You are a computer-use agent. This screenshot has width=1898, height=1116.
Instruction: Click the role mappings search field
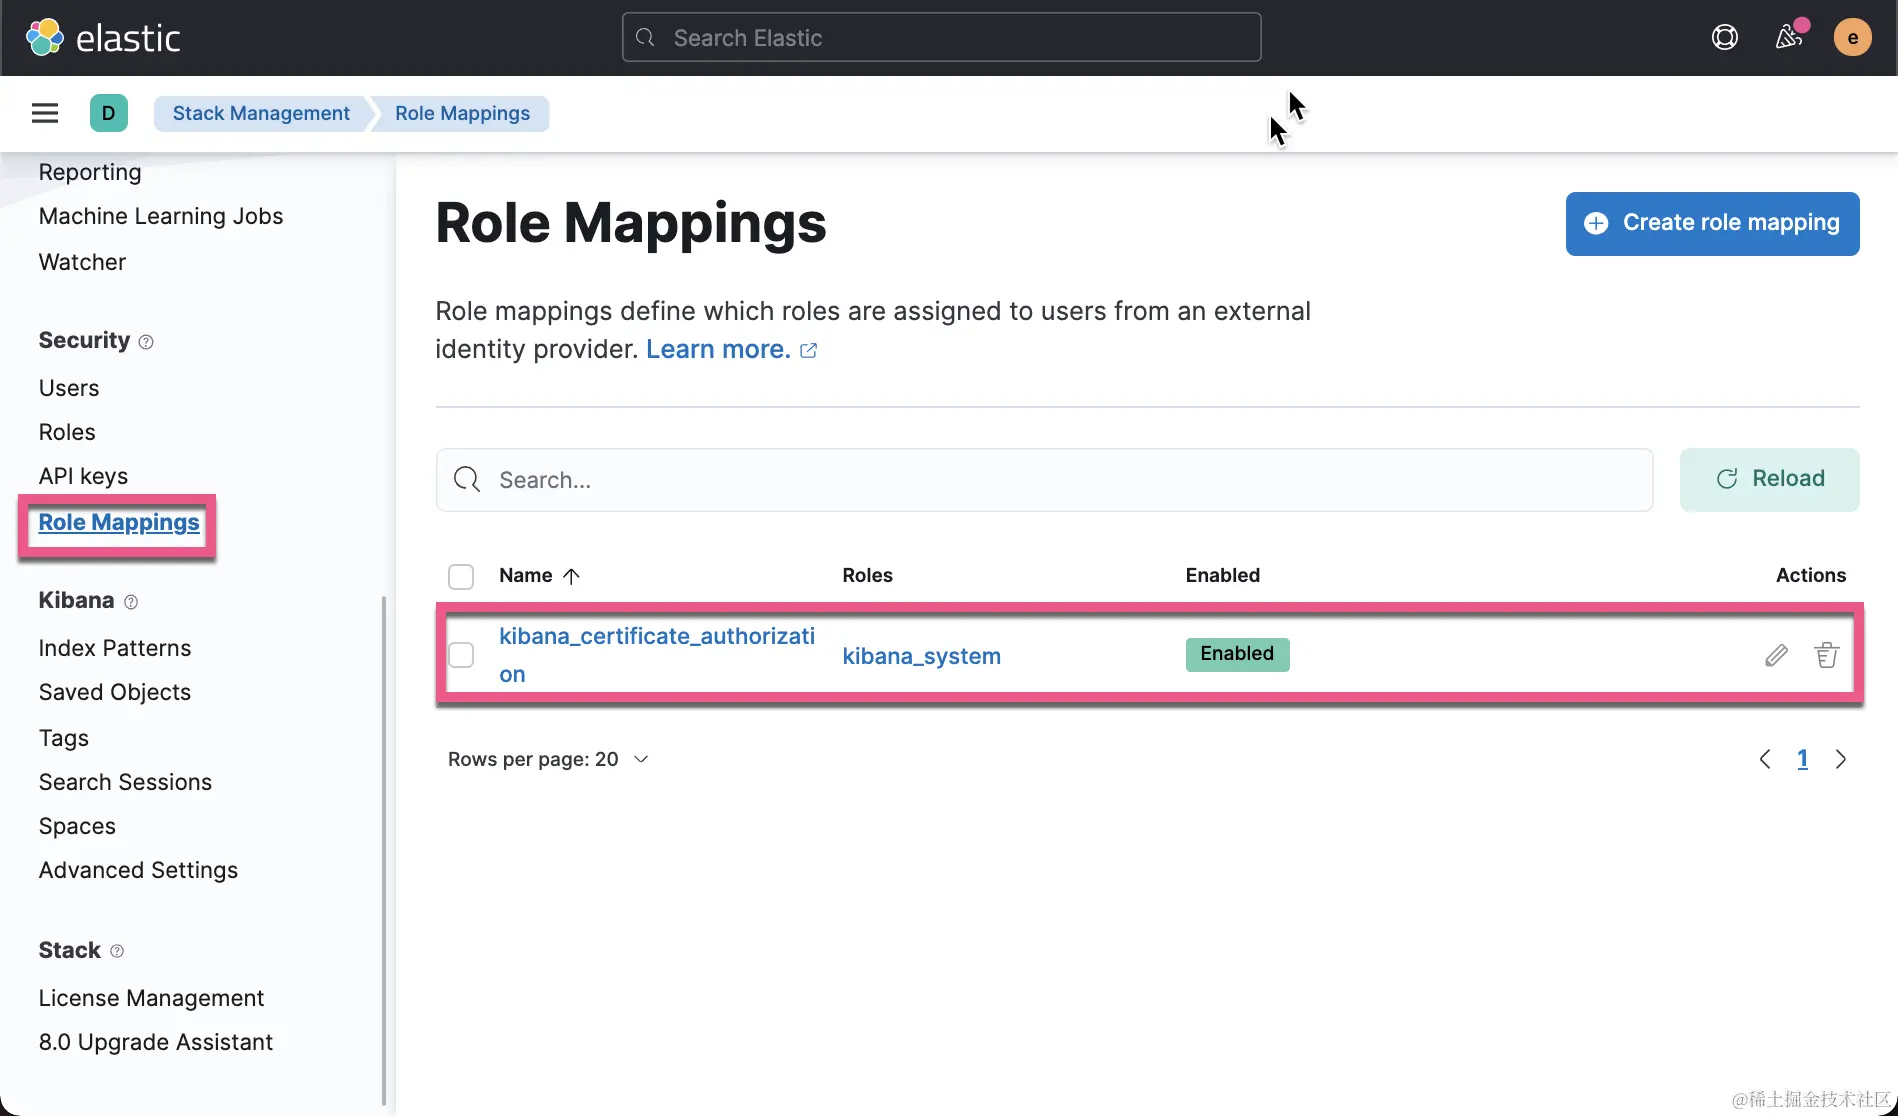(1045, 480)
